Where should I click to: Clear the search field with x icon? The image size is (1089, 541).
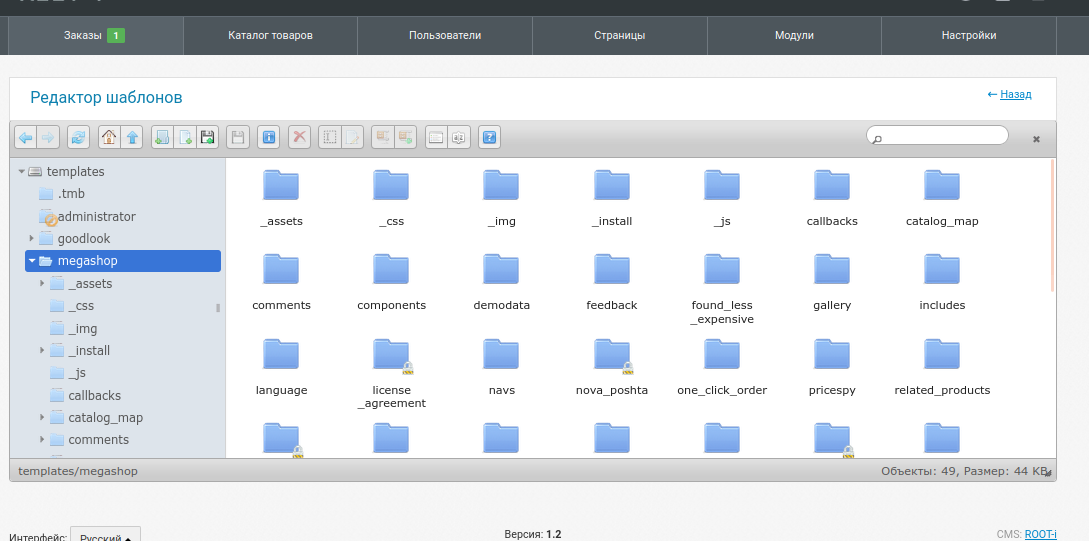(1036, 139)
